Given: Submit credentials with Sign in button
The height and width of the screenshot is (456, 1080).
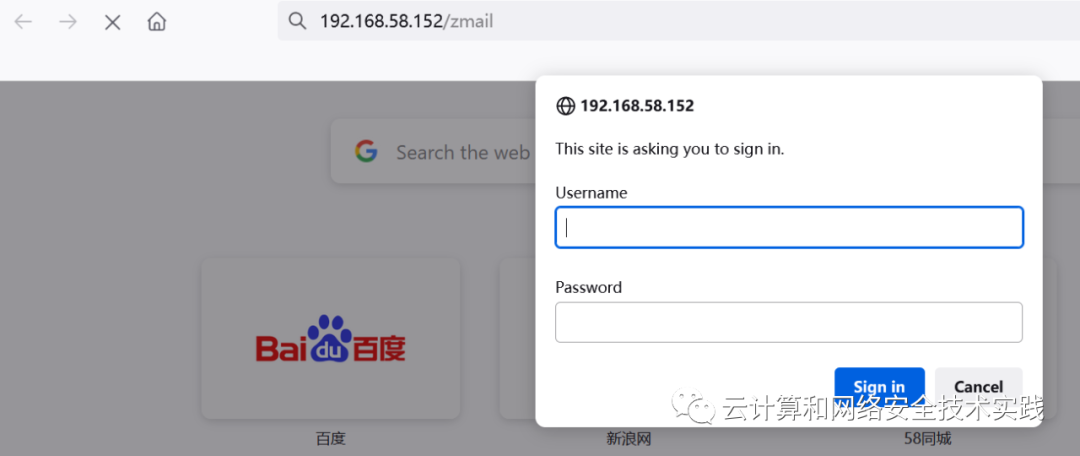Looking at the screenshot, I should (x=879, y=386).
